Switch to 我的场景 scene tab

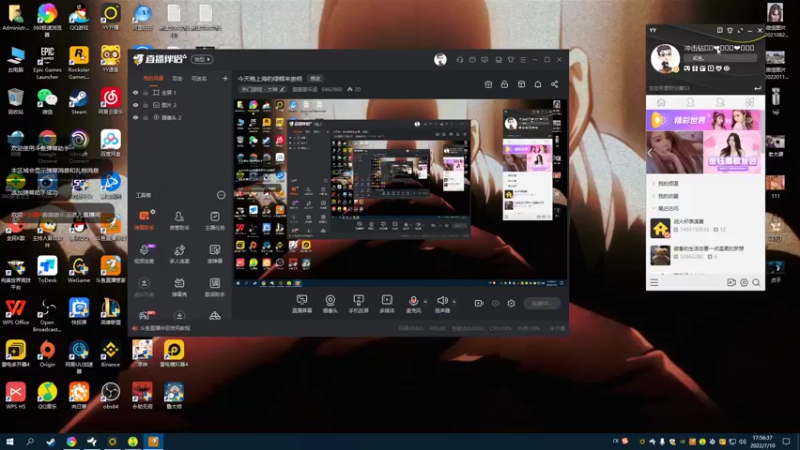[153, 79]
